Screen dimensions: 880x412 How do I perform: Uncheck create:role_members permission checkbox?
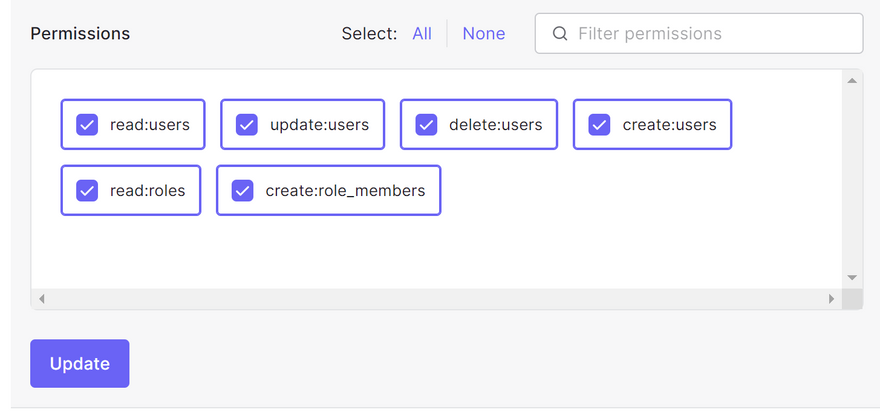tap(243, 190)
